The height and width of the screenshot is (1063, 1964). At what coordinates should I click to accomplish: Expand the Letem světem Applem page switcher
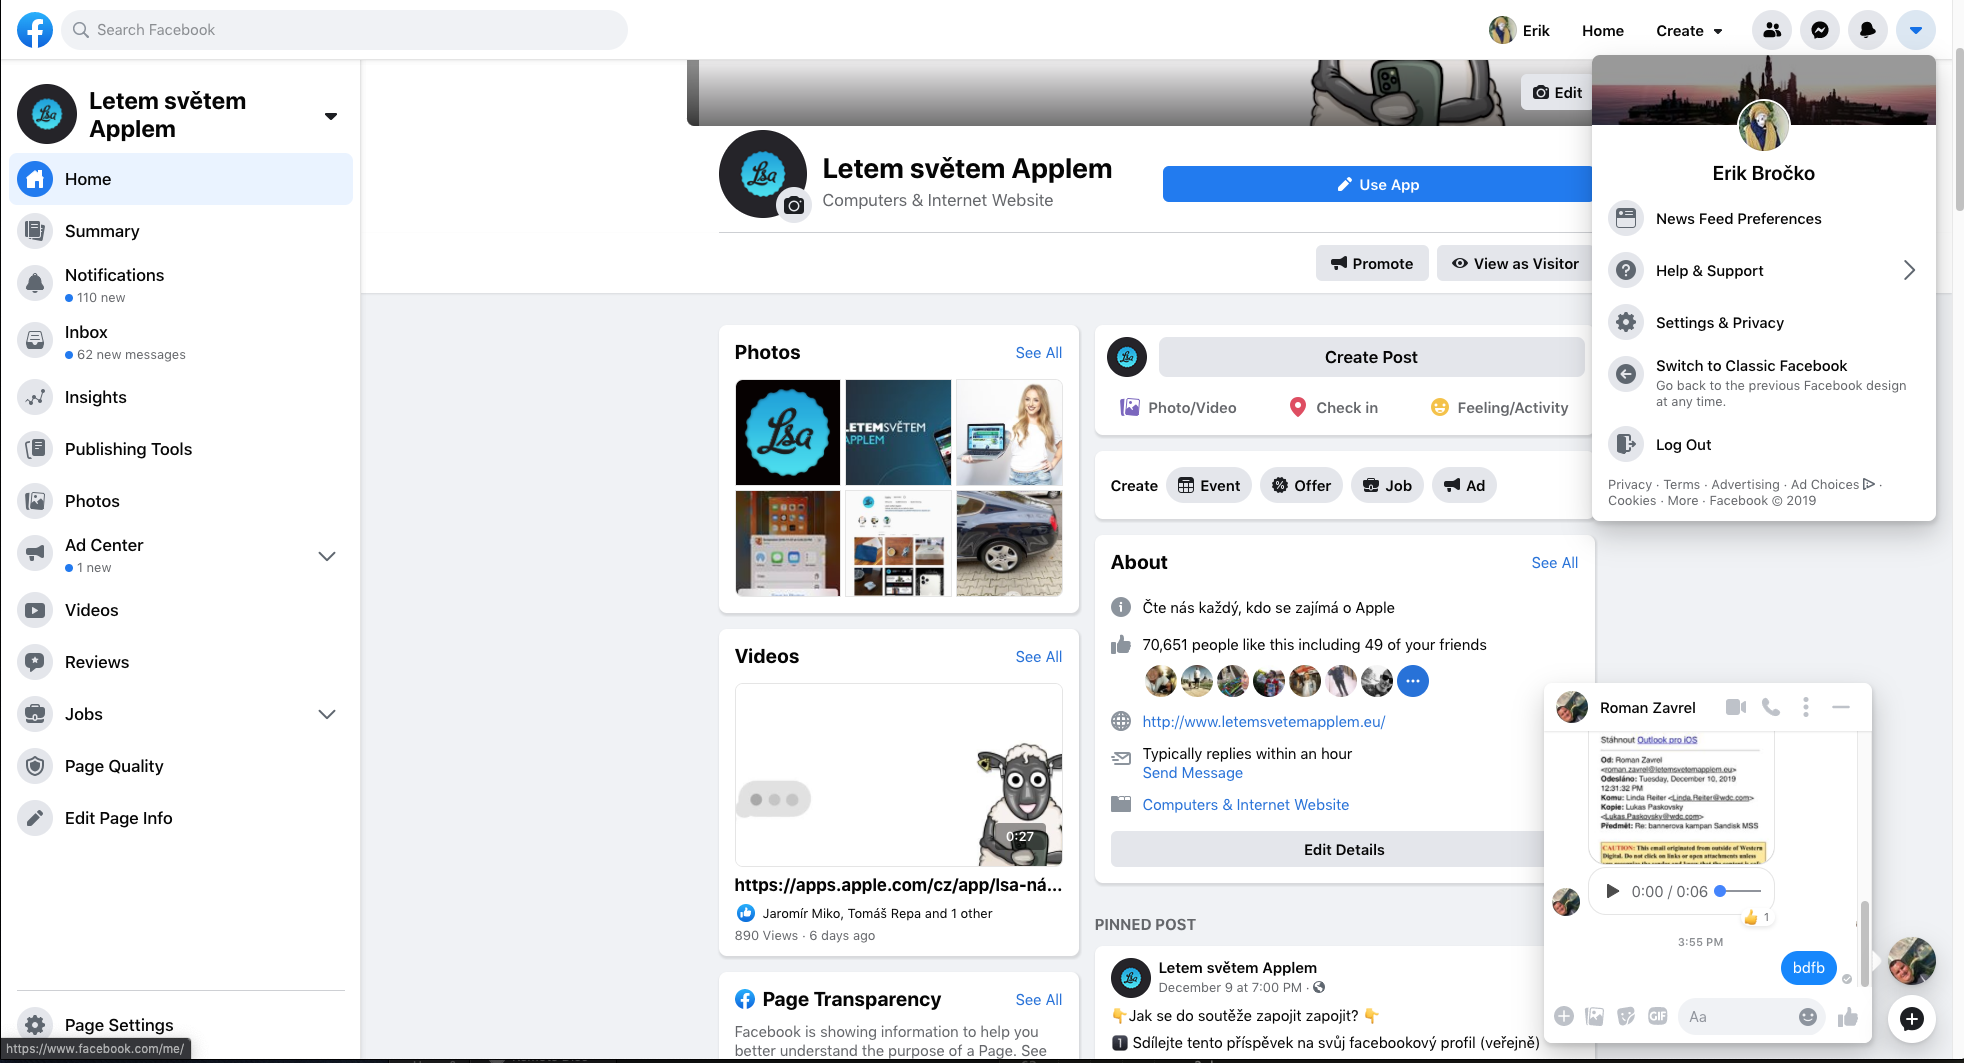point(331,116)
